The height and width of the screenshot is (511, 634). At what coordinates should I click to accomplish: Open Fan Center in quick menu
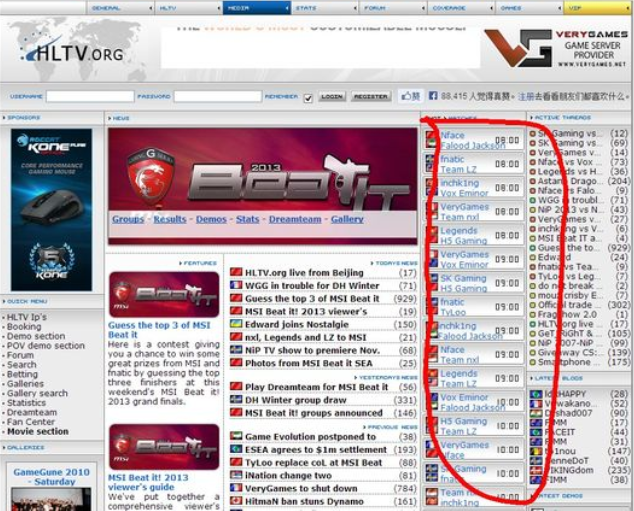pos(30,422)
